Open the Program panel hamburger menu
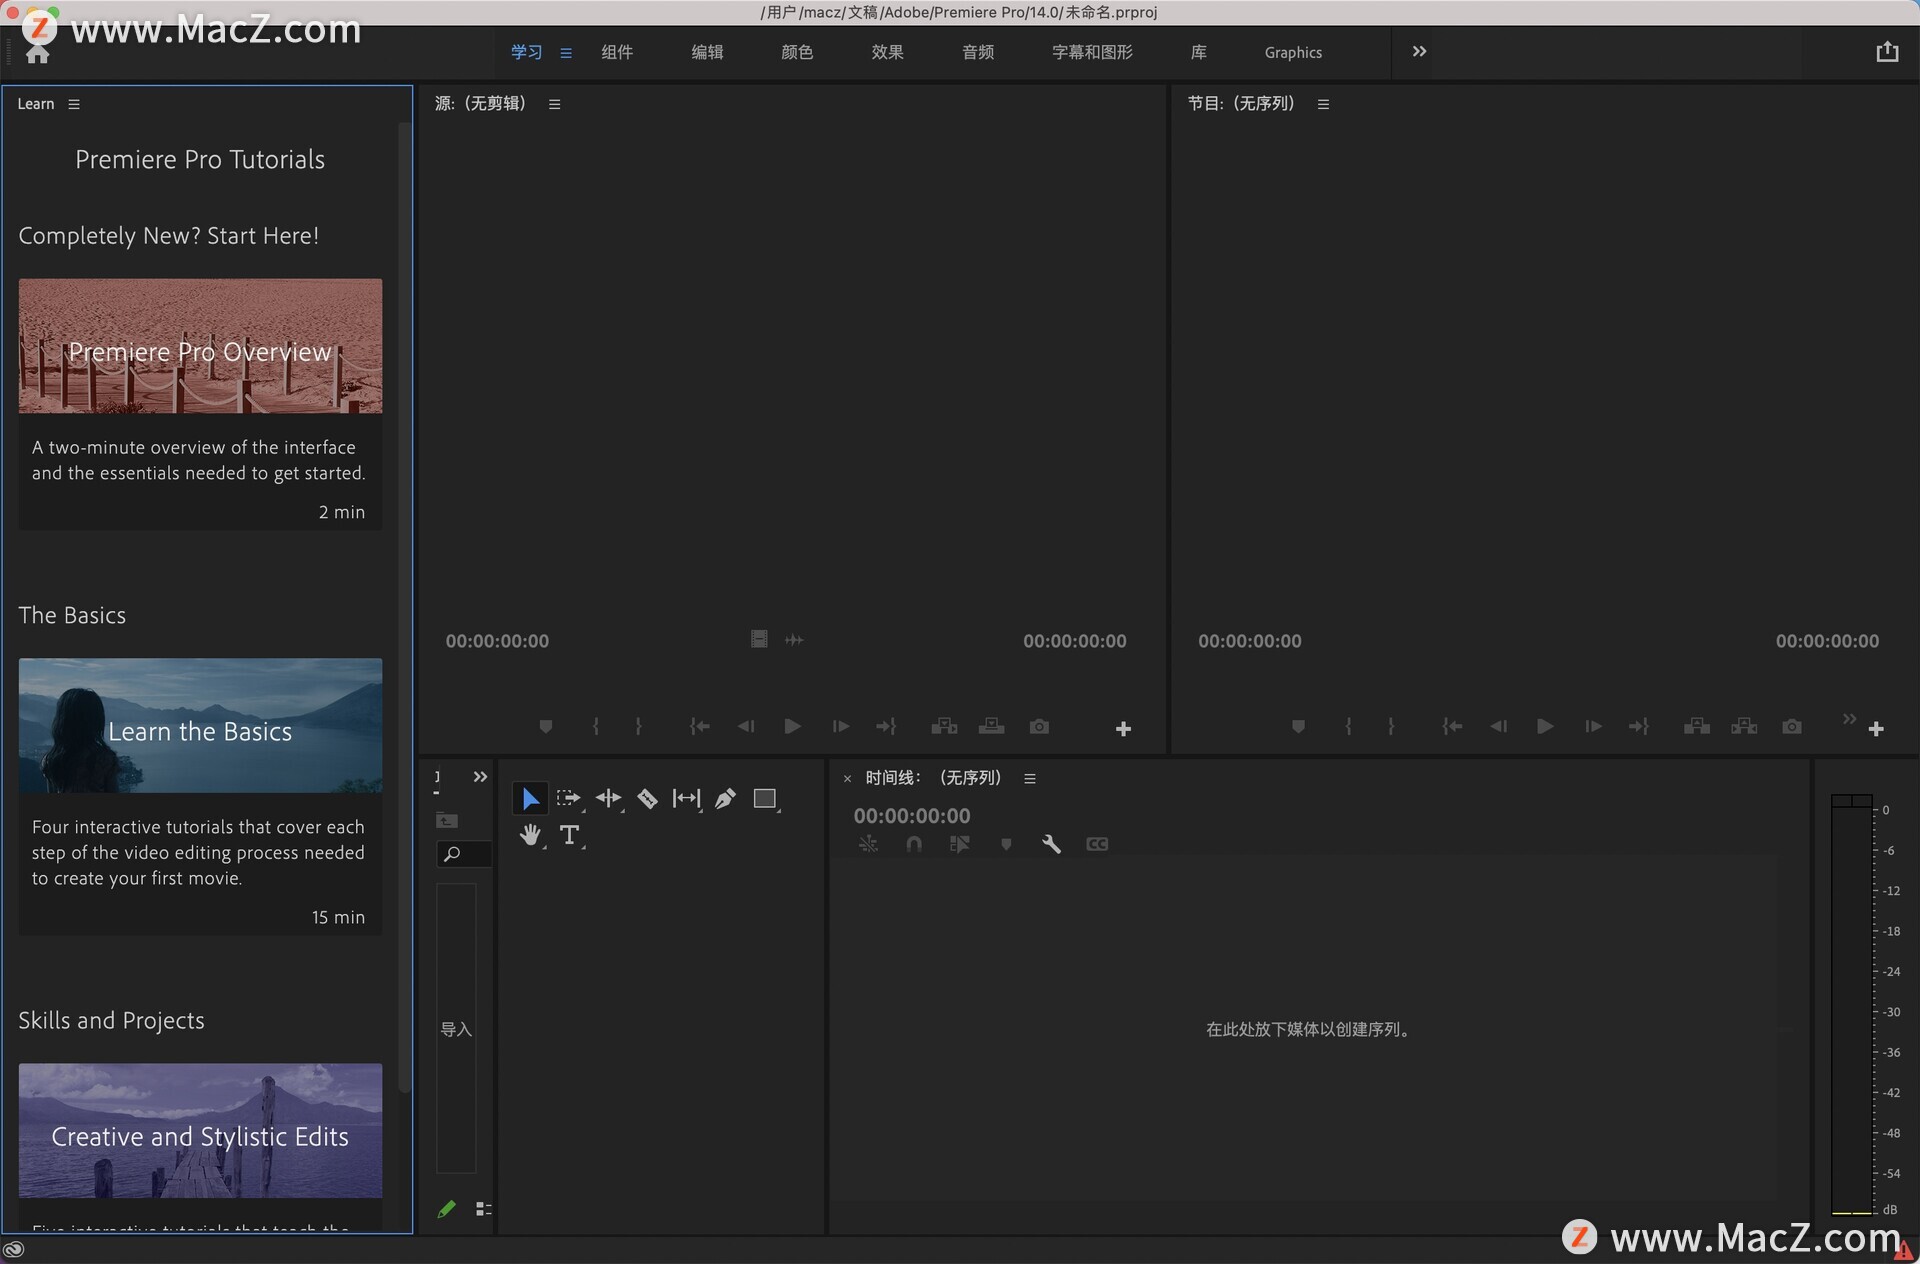This screenshot has width=1920, height=1264. point(1323,104)
